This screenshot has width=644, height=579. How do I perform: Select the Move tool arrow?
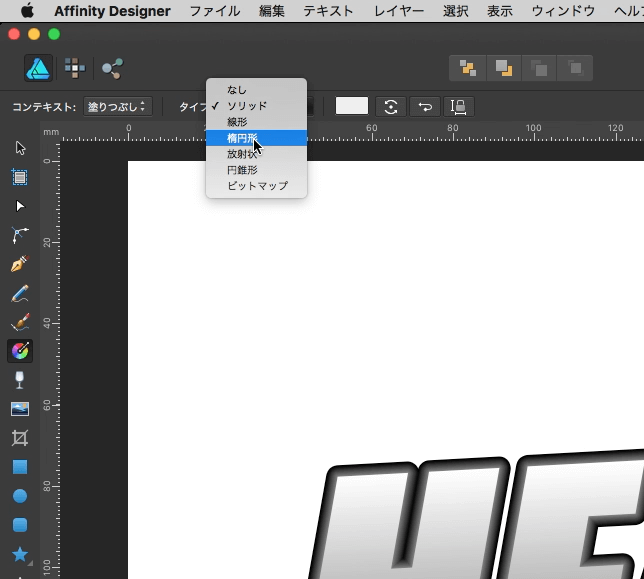point(20,148)
